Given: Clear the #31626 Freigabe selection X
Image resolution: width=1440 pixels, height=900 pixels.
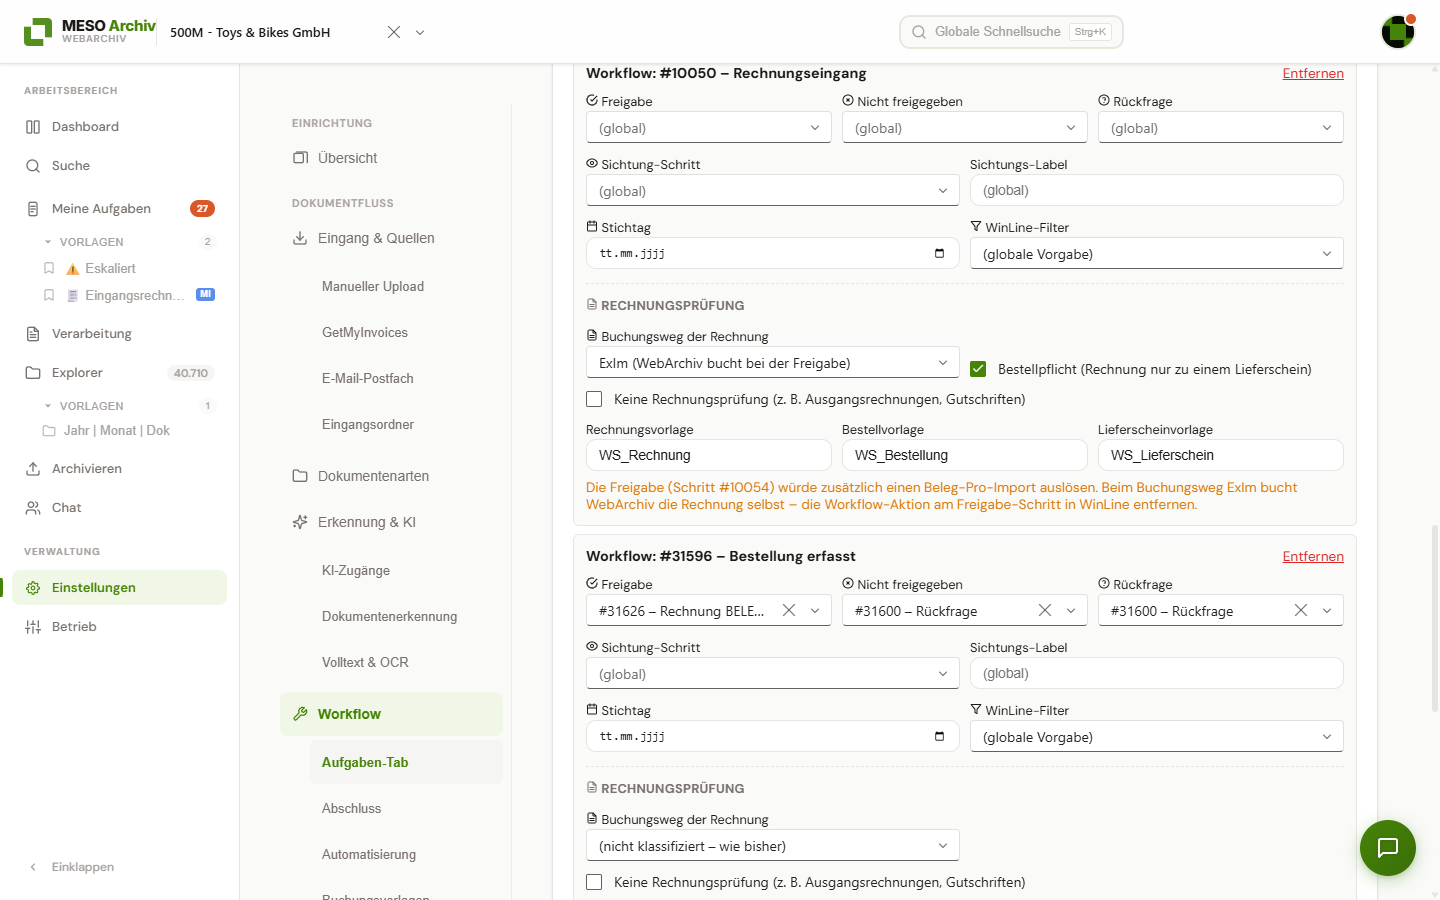Looking at the screenshot, I should [789, 610].
